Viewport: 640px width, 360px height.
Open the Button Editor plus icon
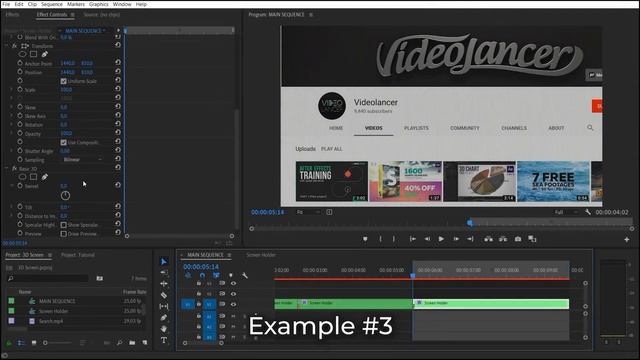627,240
